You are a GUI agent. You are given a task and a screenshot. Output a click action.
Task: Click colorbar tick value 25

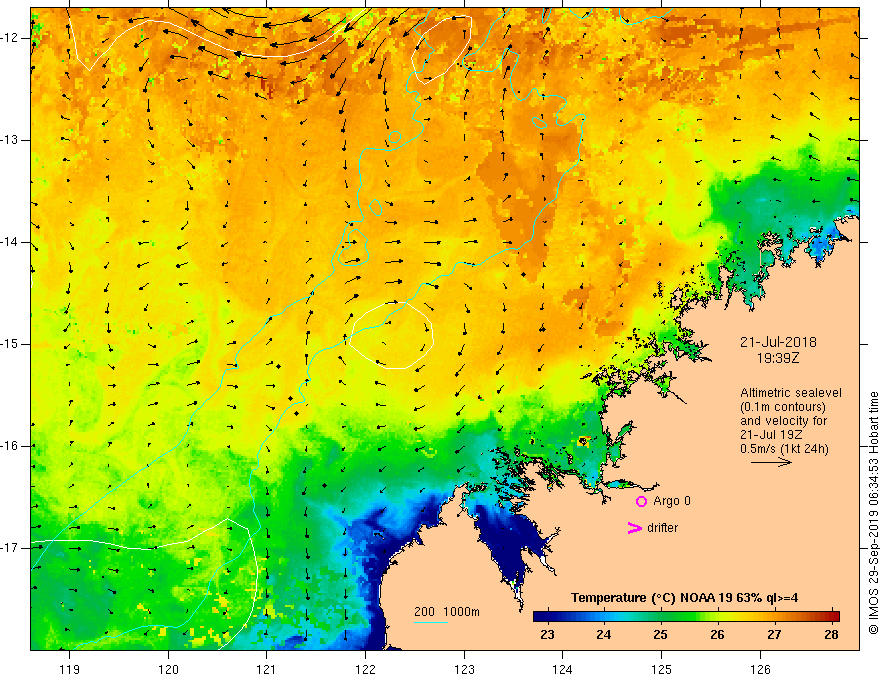click(660, 635)
